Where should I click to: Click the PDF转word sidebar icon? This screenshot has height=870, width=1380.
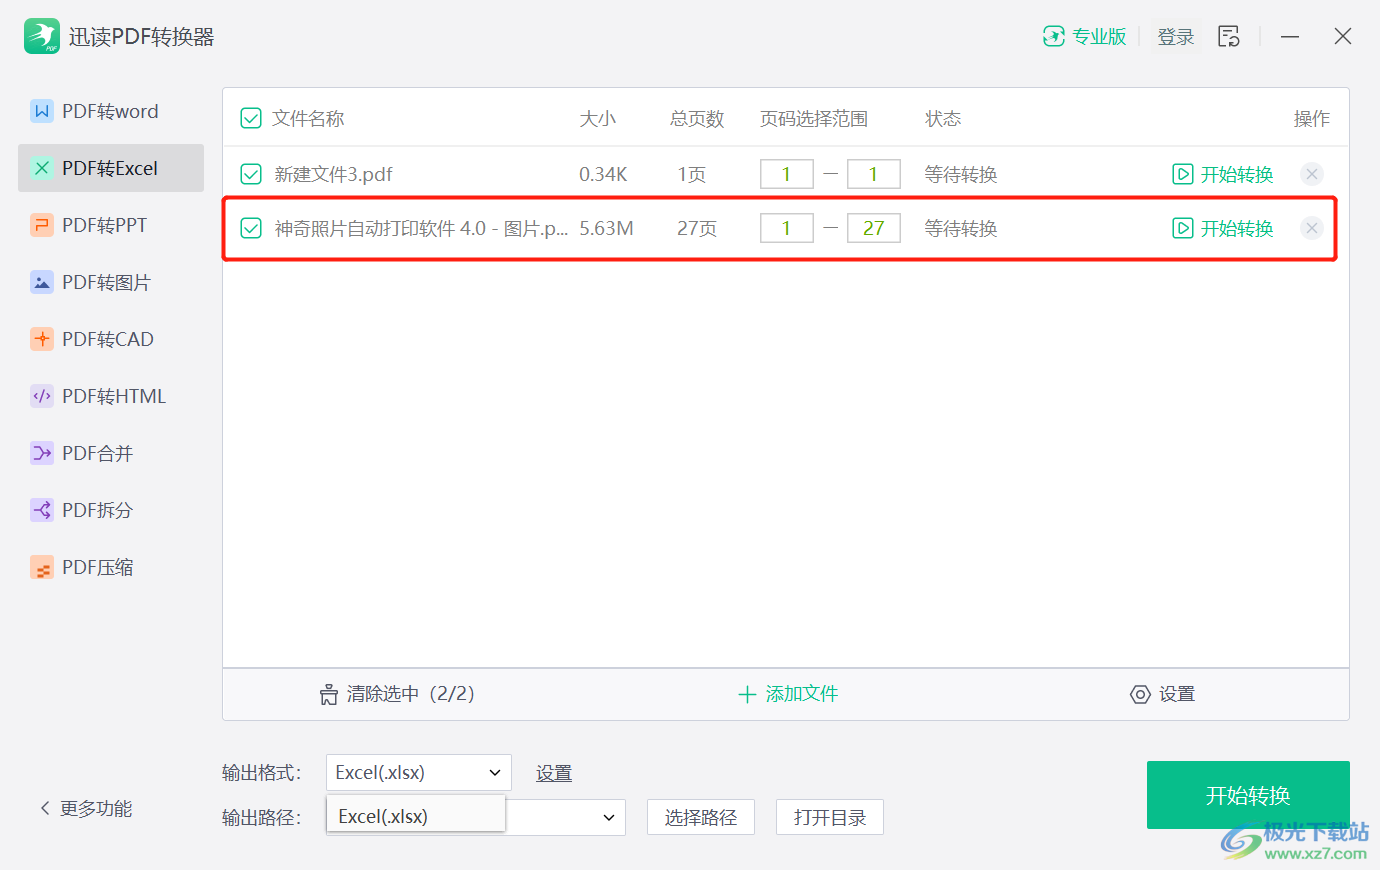pos(41,111)
